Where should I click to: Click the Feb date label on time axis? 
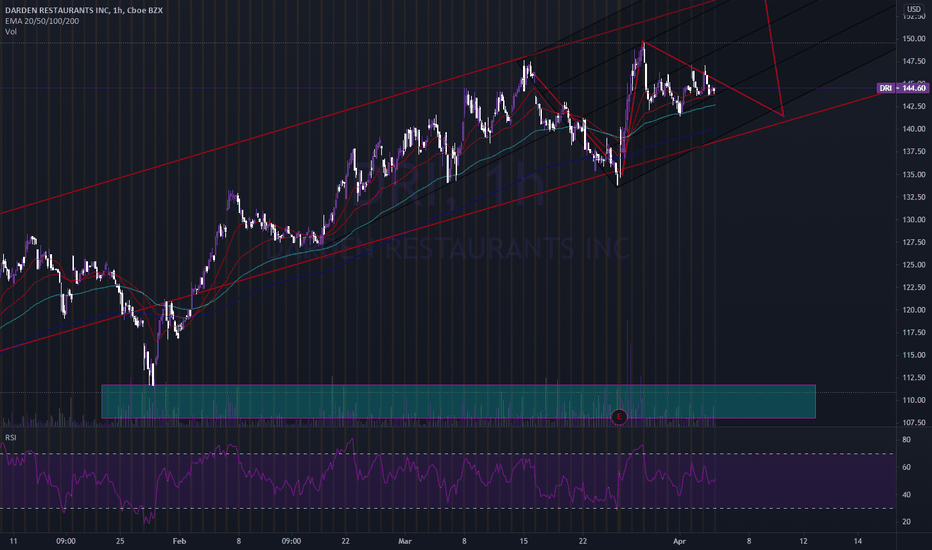click(179, 541)
